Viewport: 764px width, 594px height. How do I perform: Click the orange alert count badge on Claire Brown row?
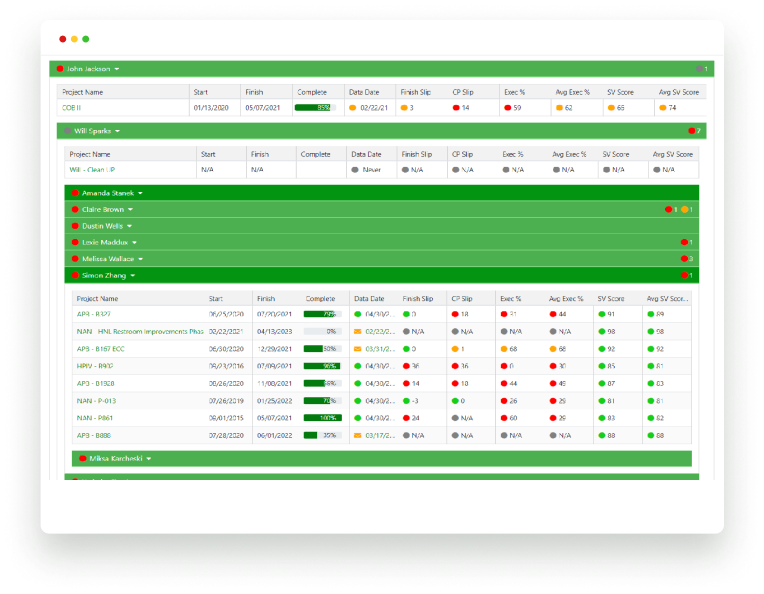684,210
